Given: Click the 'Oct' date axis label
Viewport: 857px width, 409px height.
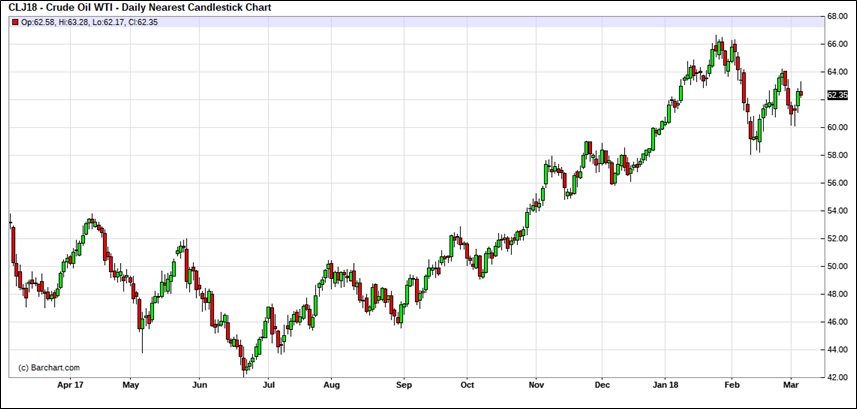Looking at the screenshot, I should tap(467, 385).
